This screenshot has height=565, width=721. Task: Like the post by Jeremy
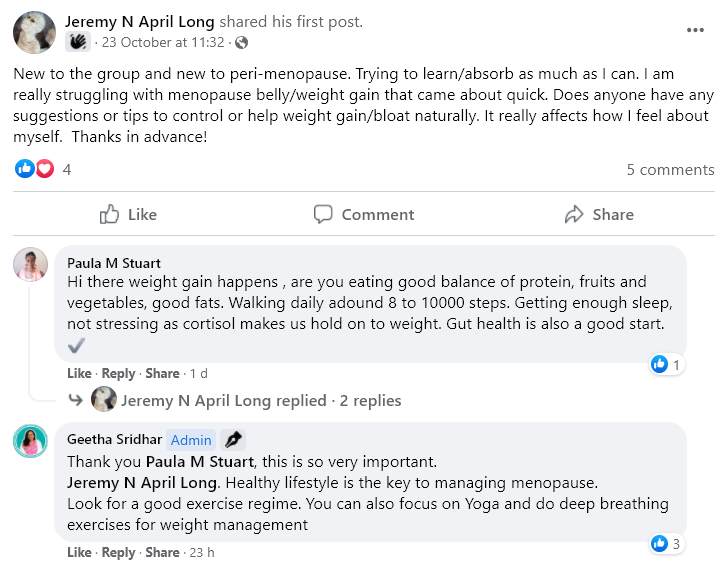[x=128, y=214]
